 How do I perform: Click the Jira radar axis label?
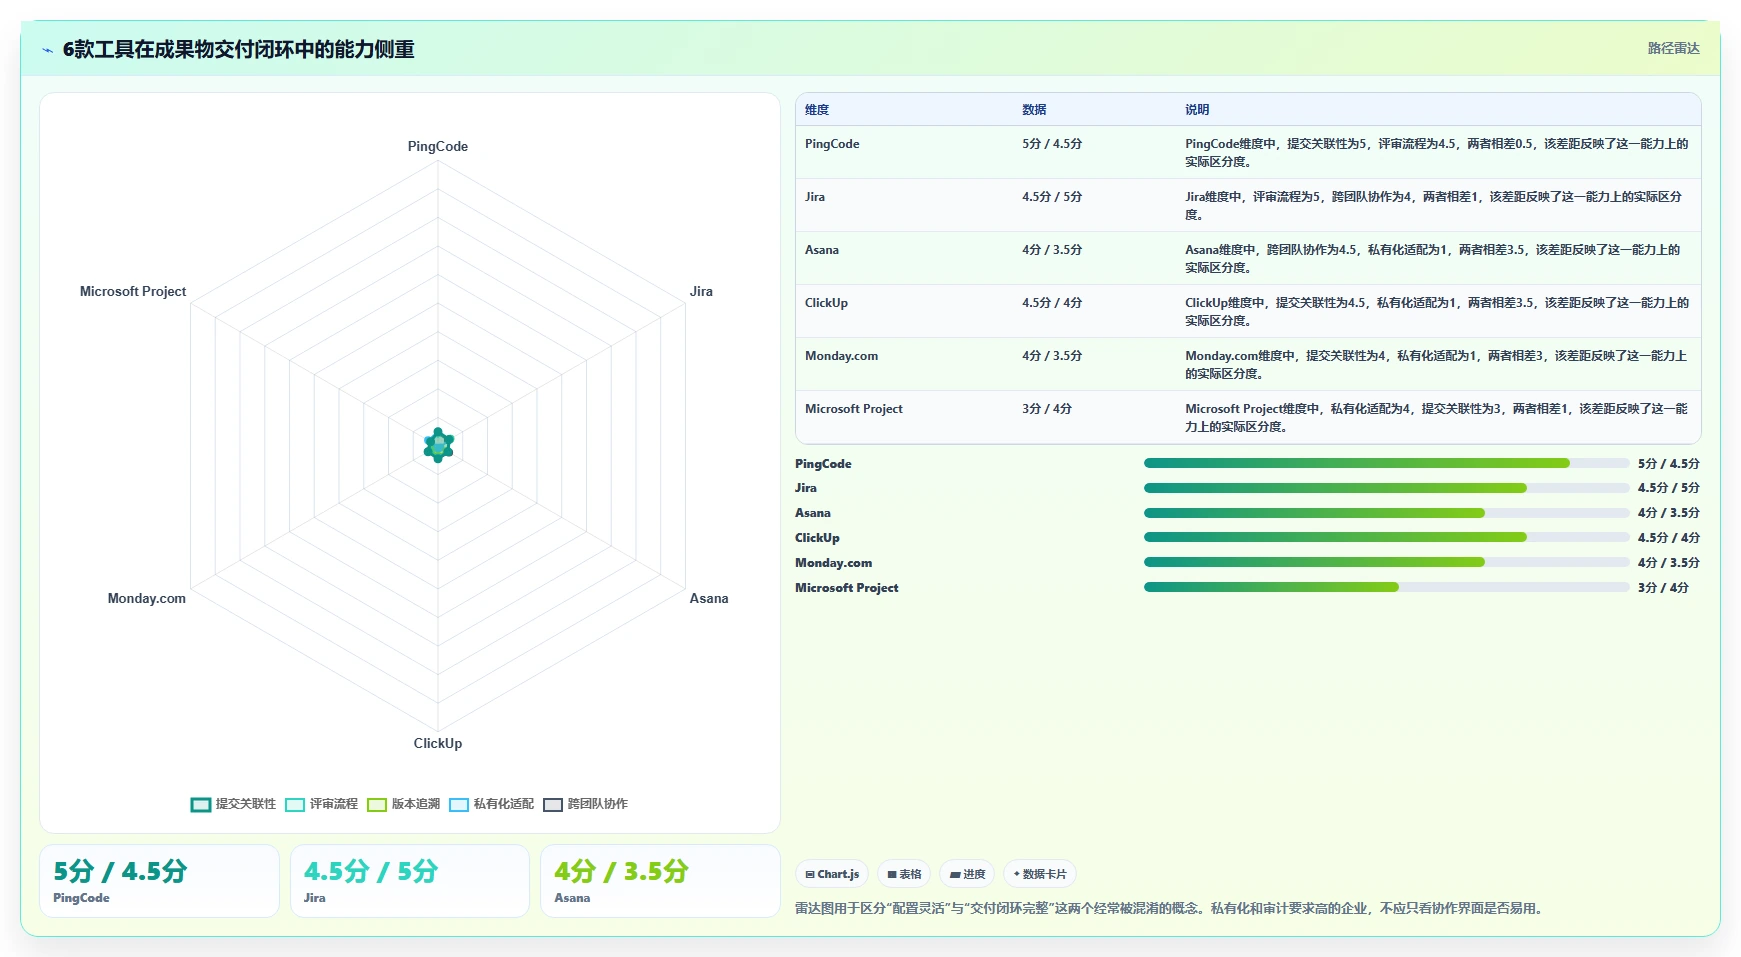point(701,291)
